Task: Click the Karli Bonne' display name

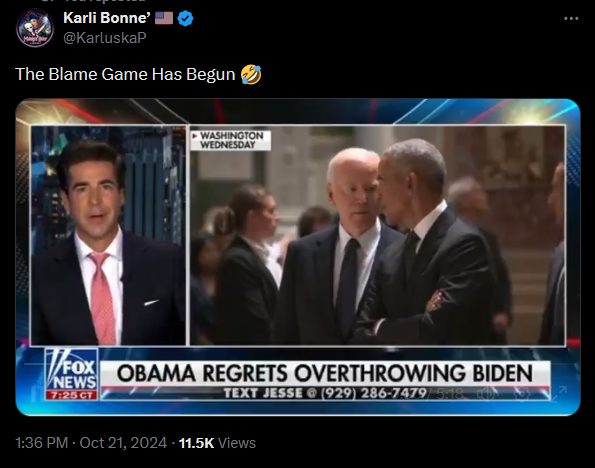Action: (x=107, y=18)
